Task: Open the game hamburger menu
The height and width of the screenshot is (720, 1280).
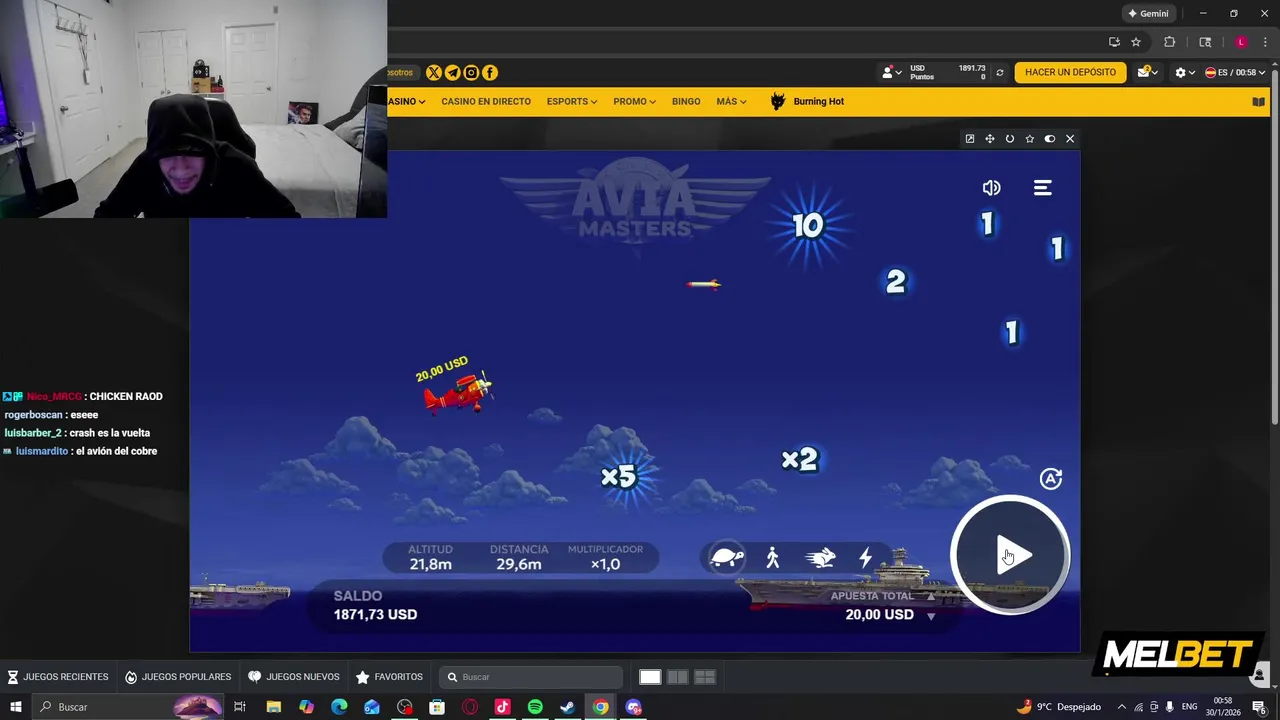Action: (1042, 188)
